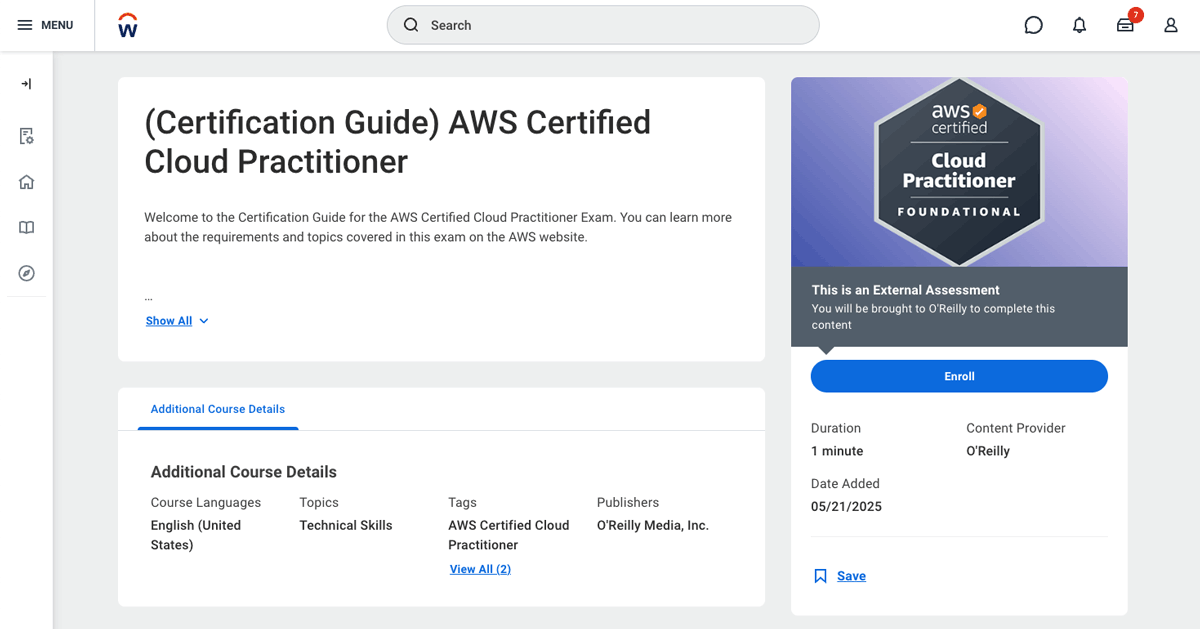The image size is (1200, 629).
Task: Click the welcome description paragraph
Action: click(438, 227)
